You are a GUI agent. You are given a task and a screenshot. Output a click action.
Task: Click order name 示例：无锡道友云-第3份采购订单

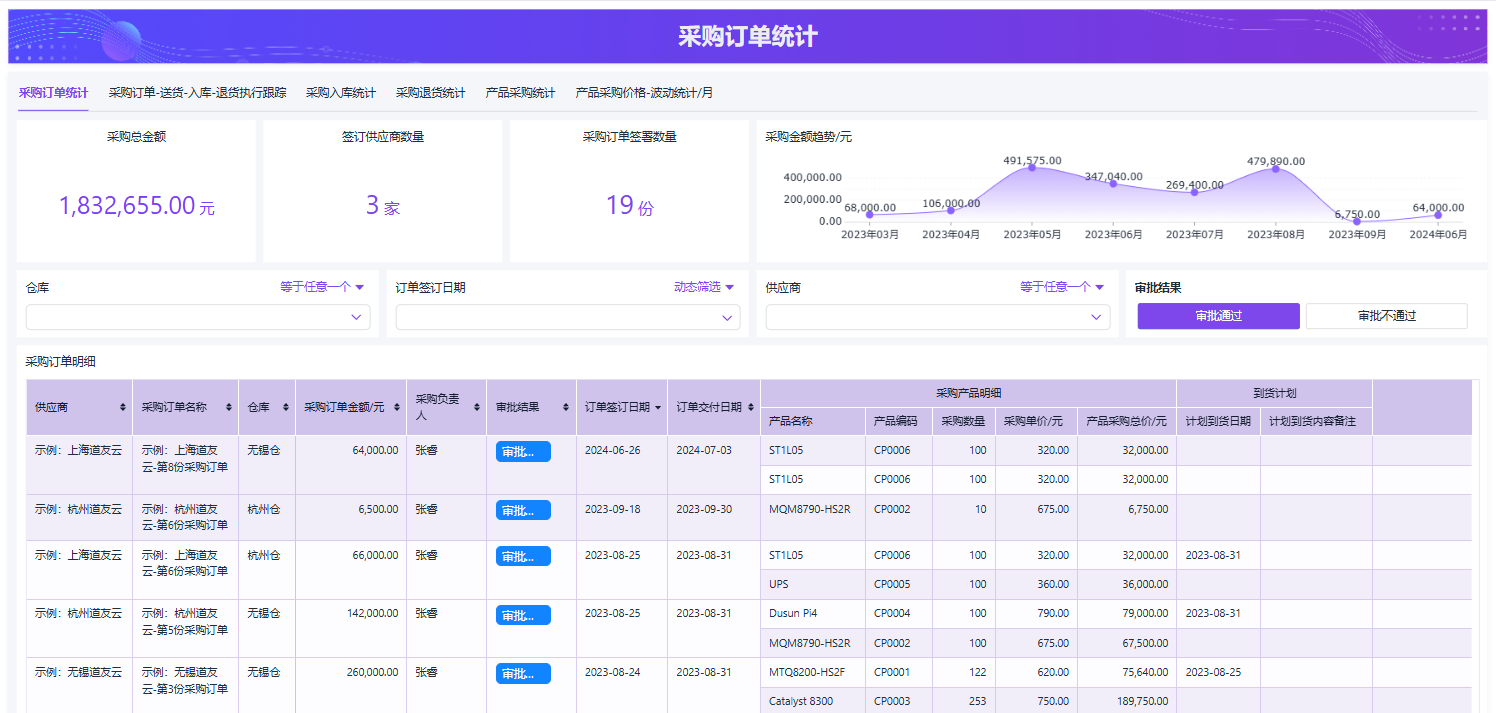[x=185, y=681]
